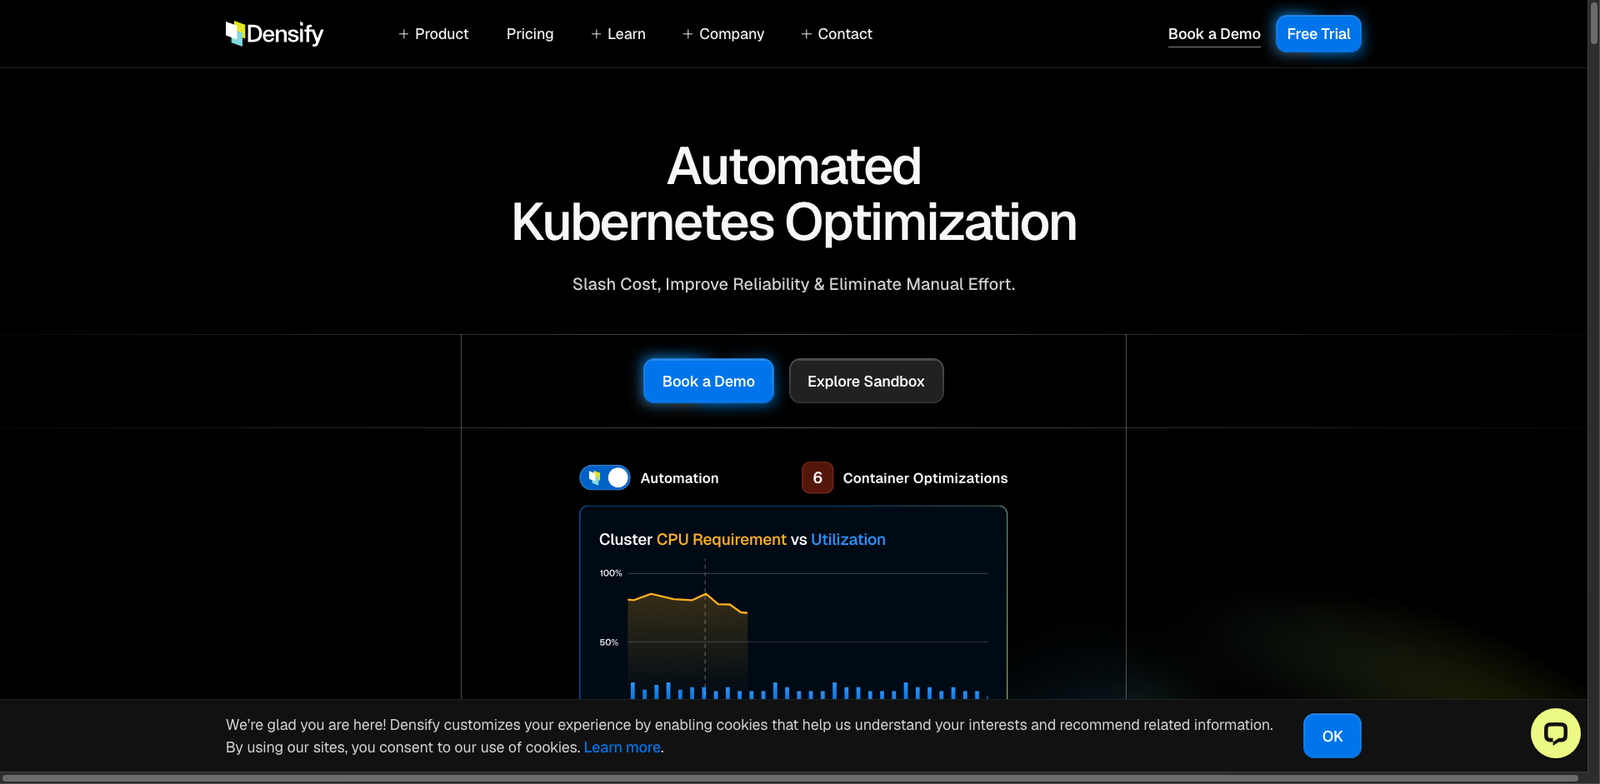
Task: Click the 100% axis label
Action: click(x=611, y=573)
